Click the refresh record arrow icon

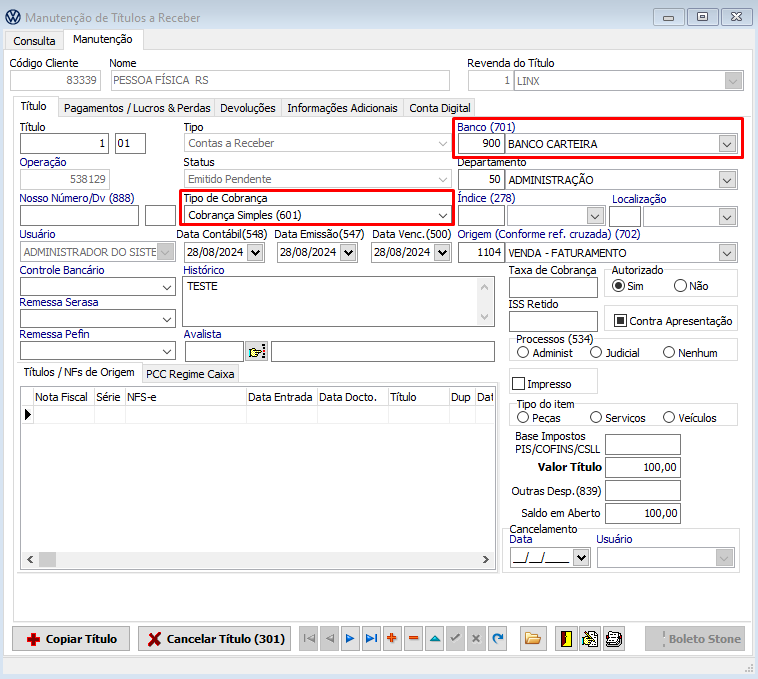[497, 638]
